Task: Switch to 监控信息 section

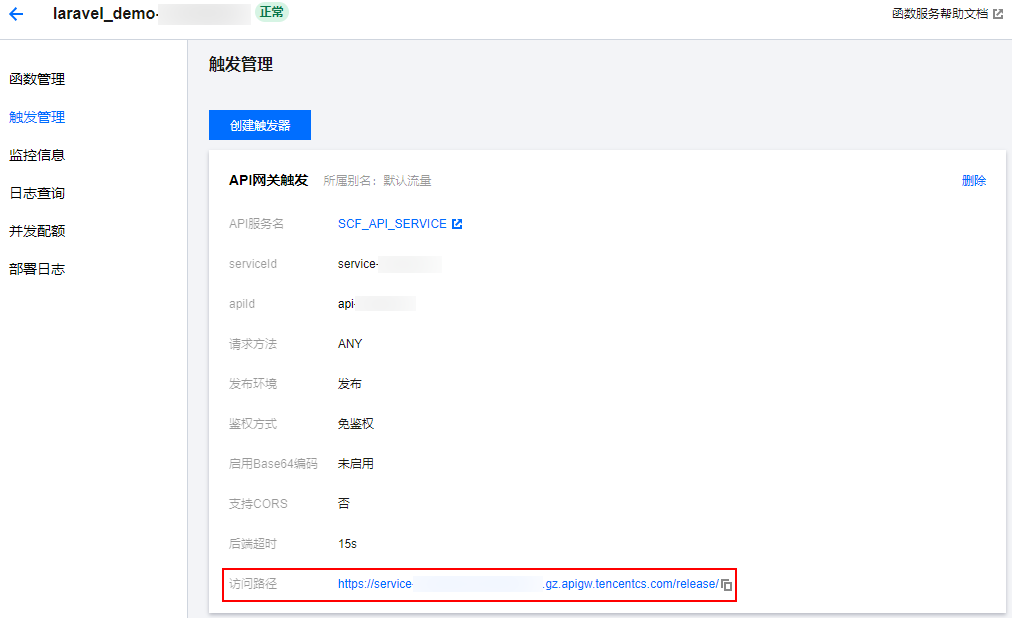Action: click(x=36, y=154)
